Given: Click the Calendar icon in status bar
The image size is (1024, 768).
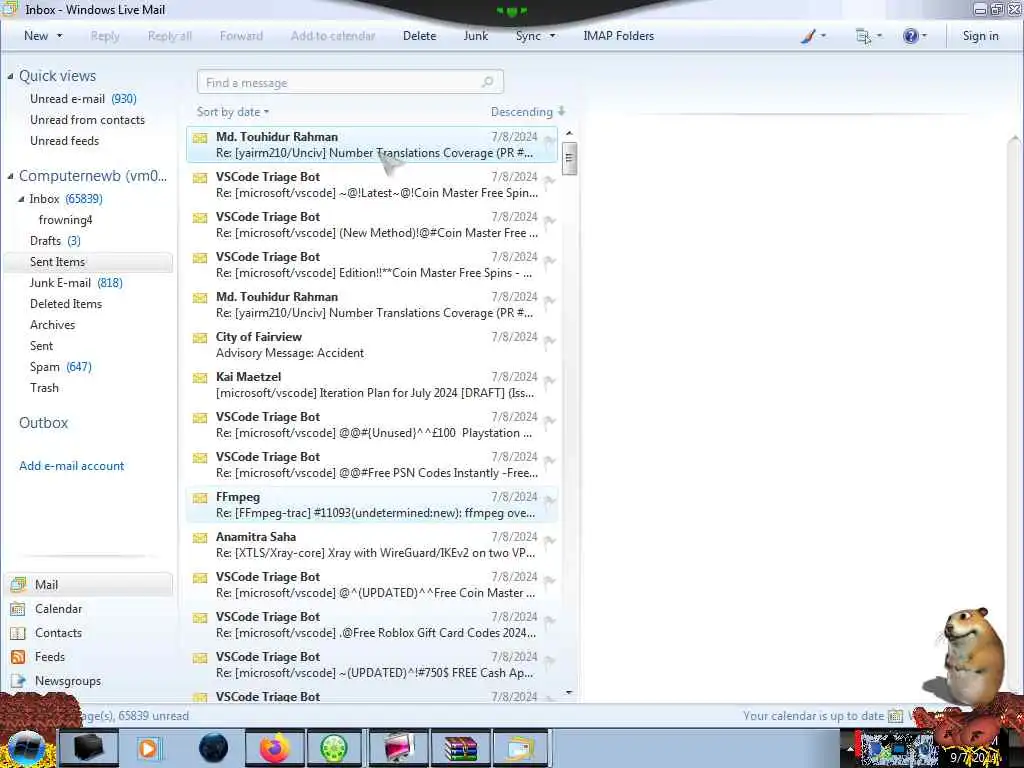Looking at the screenshot, I should (x=895, y=716).
